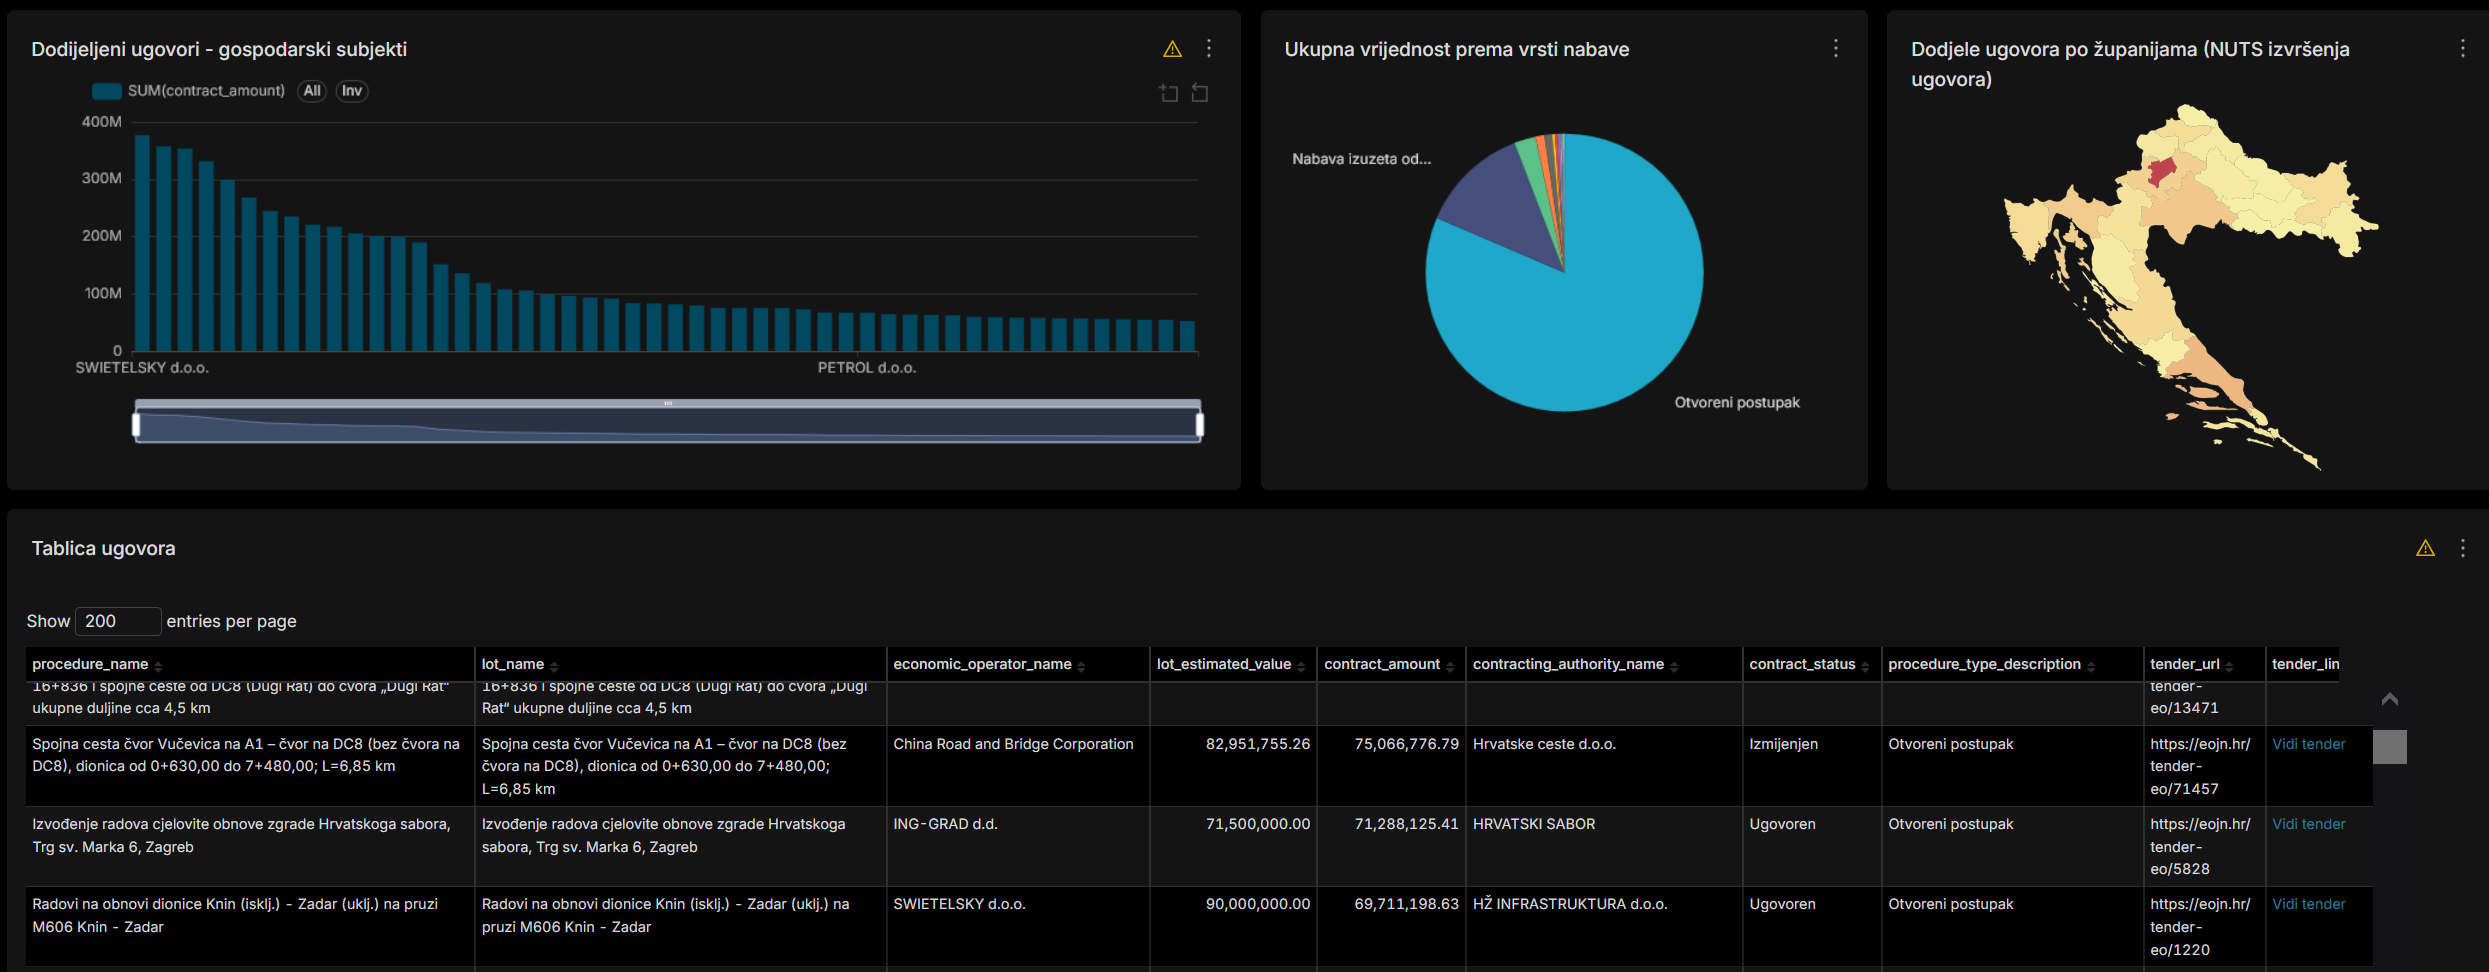Select all legend series with the All button

tap(312, 91)
